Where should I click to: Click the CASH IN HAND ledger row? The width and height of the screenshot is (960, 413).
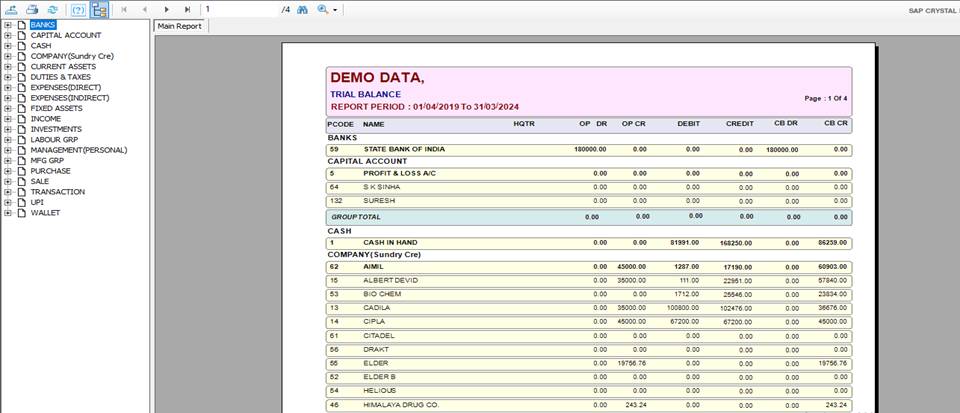coord(390,242)
